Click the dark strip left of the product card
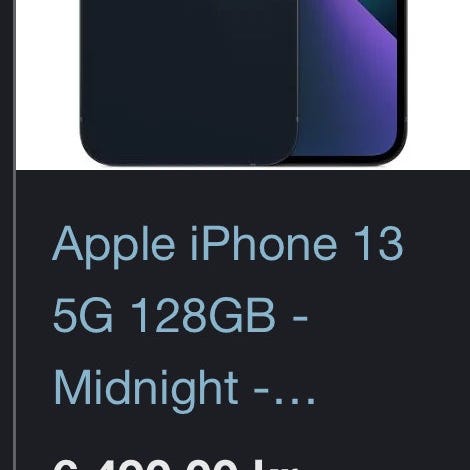This screenshot has width=470, height=470. (6, 235)
